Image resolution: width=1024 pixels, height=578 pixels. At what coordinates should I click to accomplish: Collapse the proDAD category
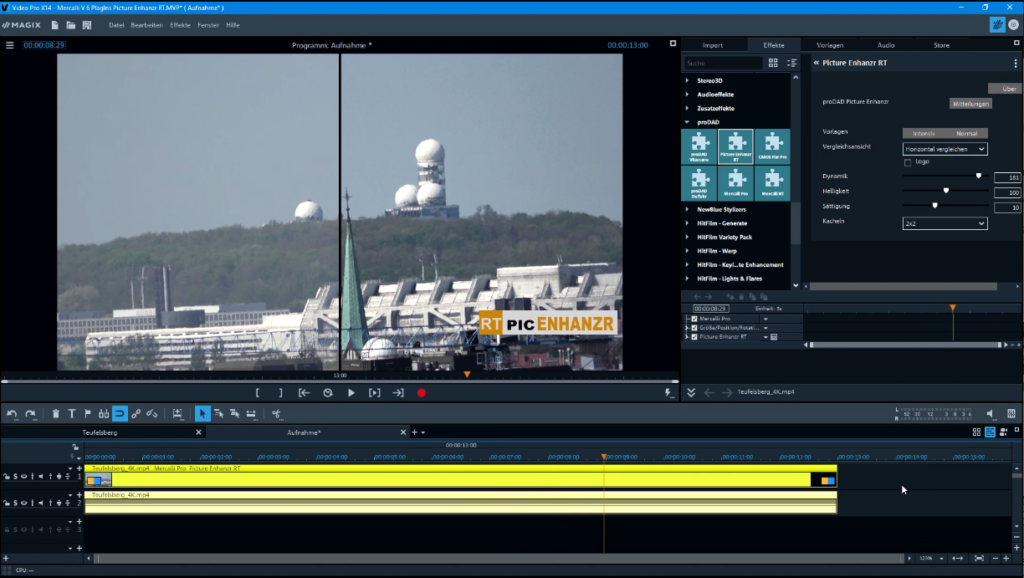tap(687, 122)
